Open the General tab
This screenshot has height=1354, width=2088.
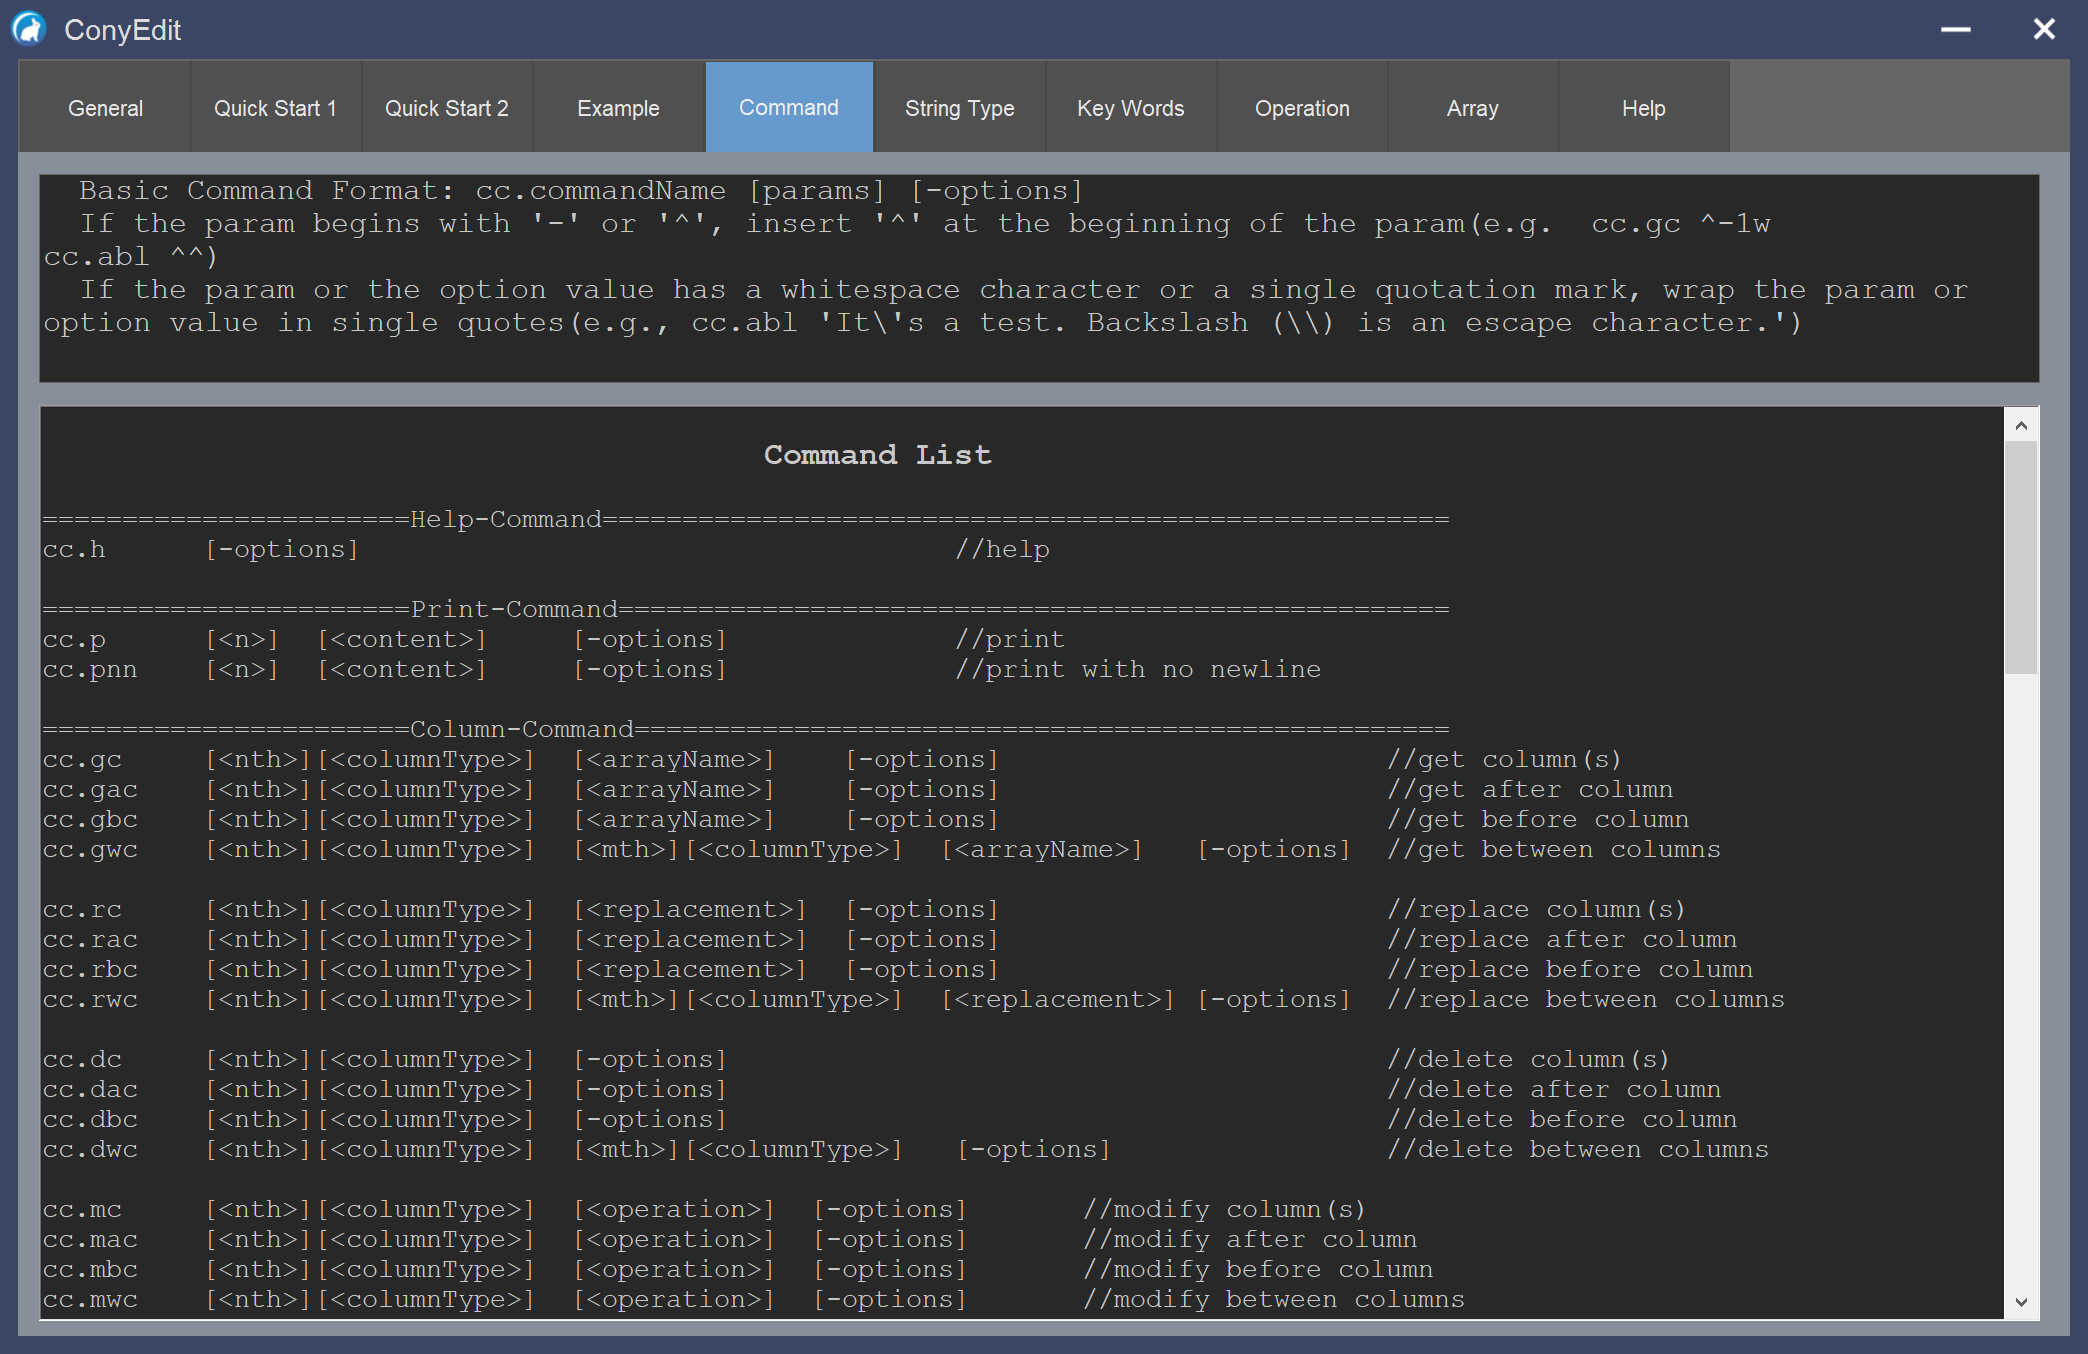point(105,108)
